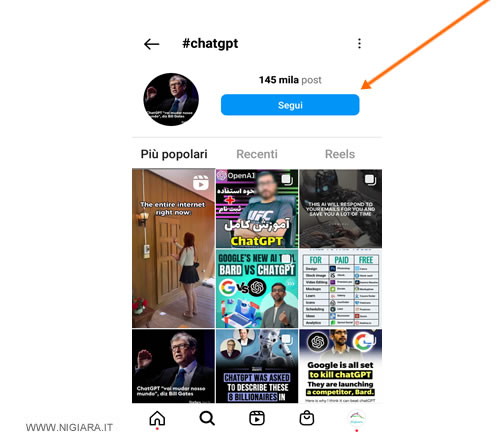Open the Shop bag icon
The height and width of the screenshot is (440, 500).
pyautogui.click(x=307, y=418)
